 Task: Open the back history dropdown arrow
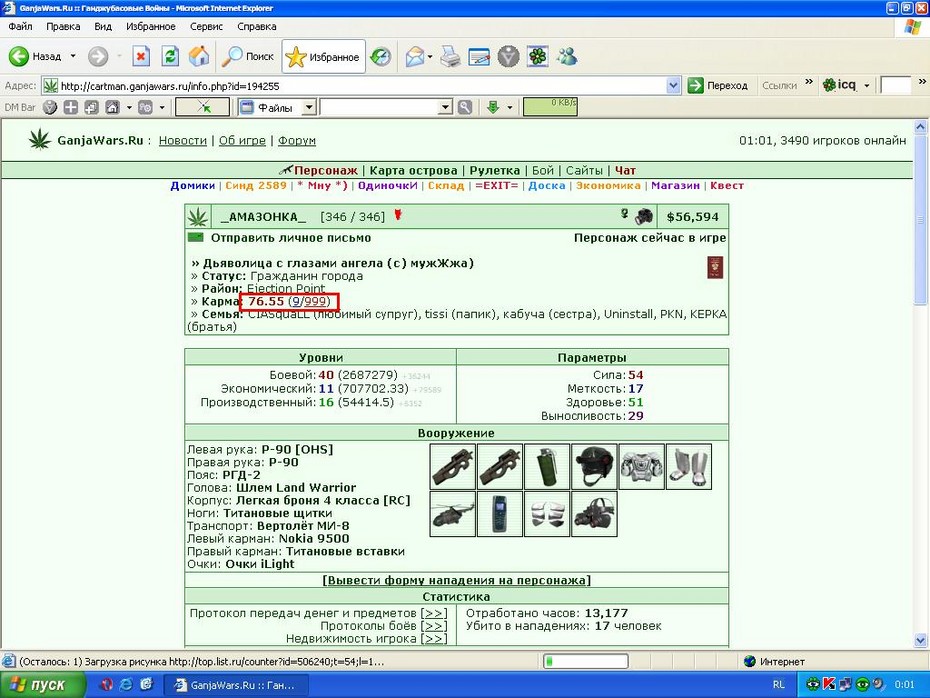point(73,56)
